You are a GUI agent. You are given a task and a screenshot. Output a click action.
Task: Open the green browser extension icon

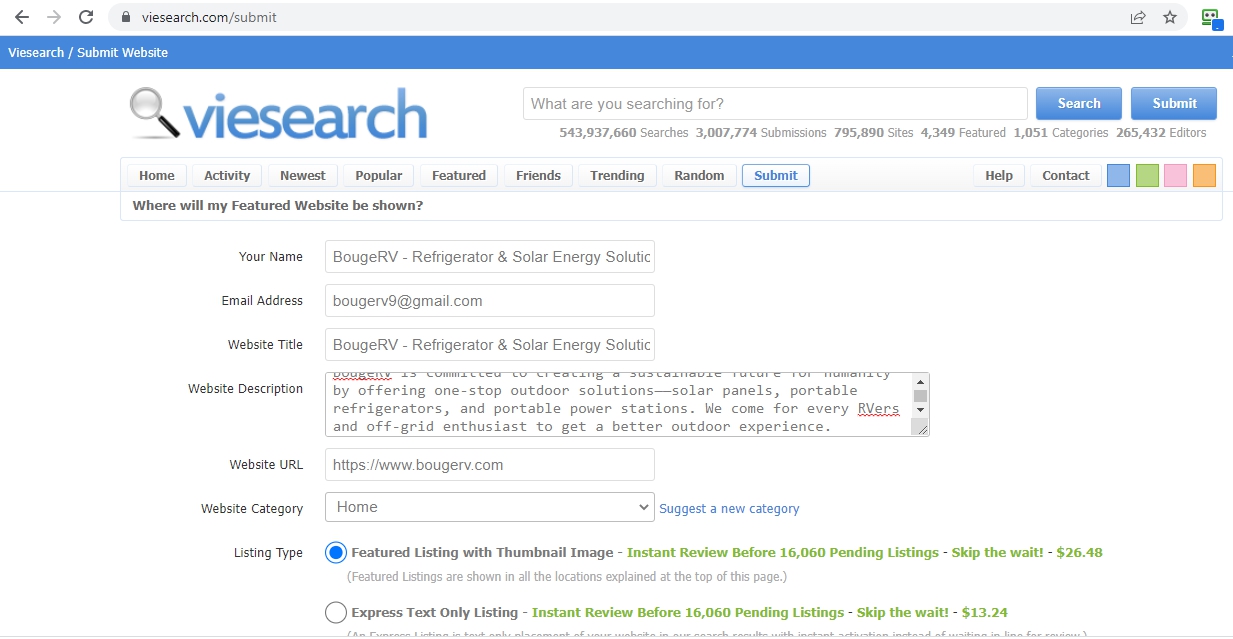point(1211,17)
